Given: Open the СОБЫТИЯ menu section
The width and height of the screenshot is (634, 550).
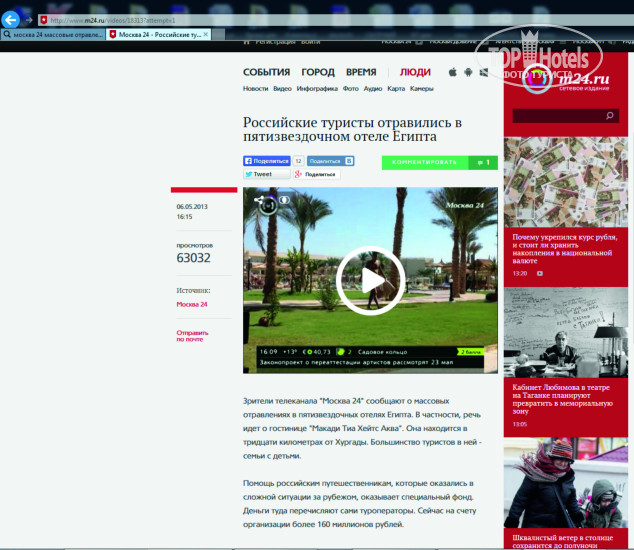Looking at the screenshot, I should click(266, 72).
